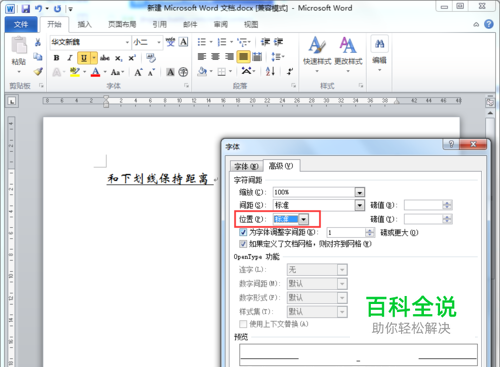Open the 缩放 100% scale dropdown
Image resolution: width=500 pixels, height=367 pixels.
pos(359,192)
